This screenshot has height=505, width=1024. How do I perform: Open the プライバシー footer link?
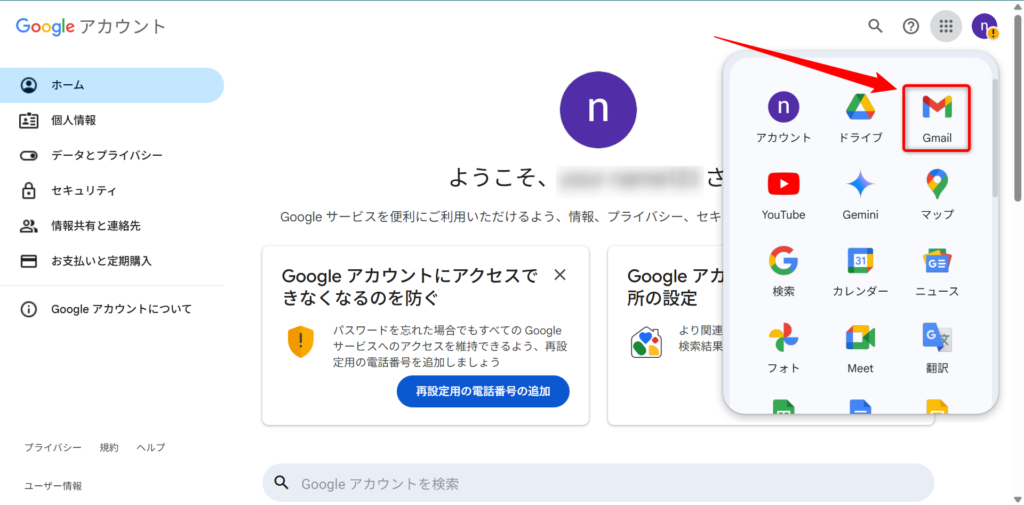pos(53,448)
